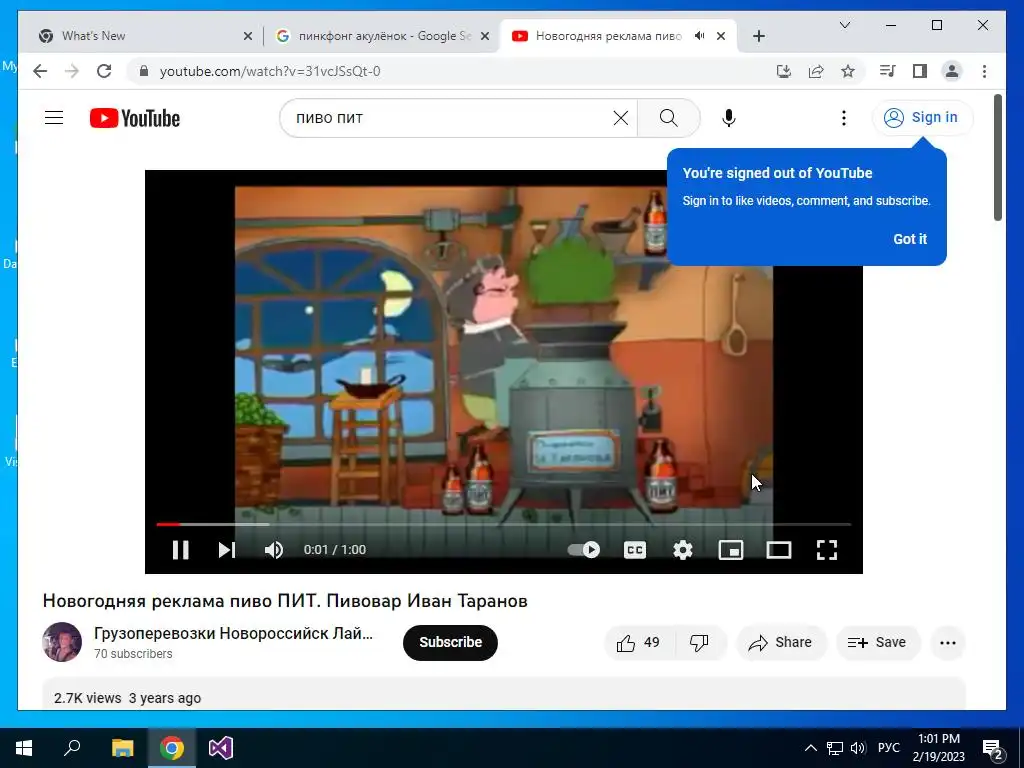Open network status from the tray

click(835, 748)
